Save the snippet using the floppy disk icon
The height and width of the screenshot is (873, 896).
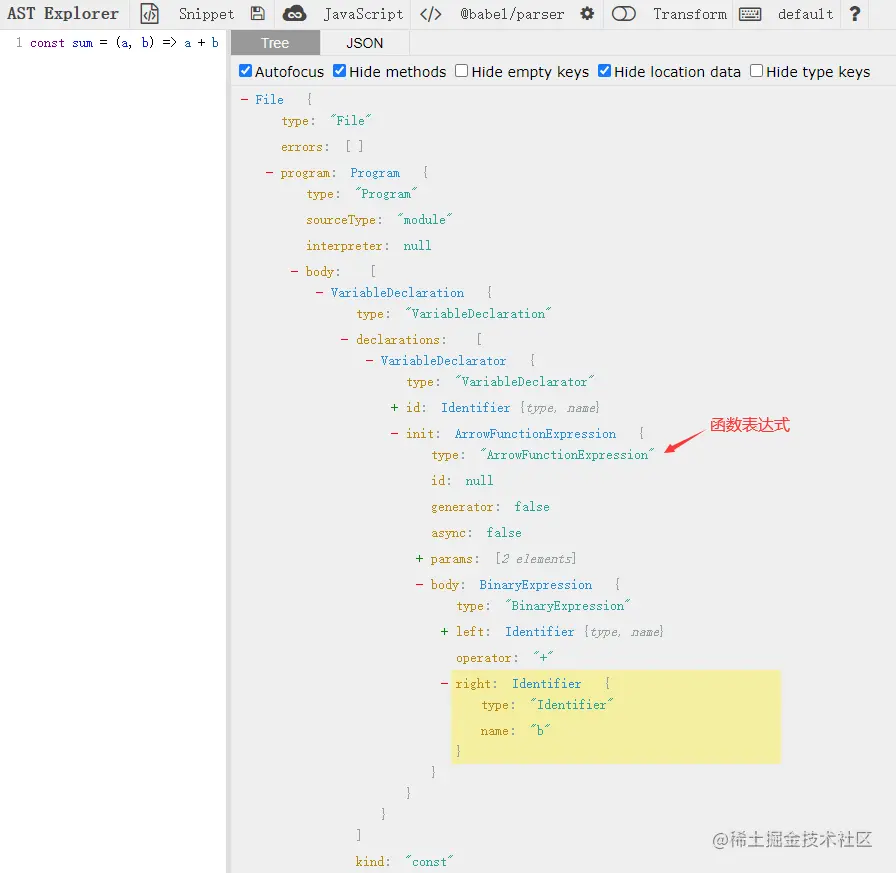(x=257, y=14)
